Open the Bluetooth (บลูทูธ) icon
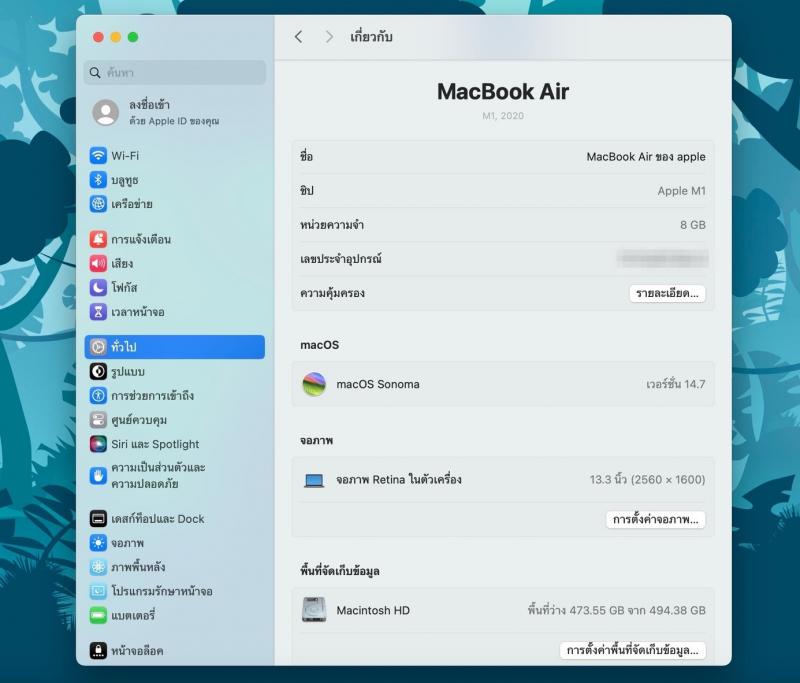The width and height of the screenshot is (800, 683). click(x=98, y=180)
